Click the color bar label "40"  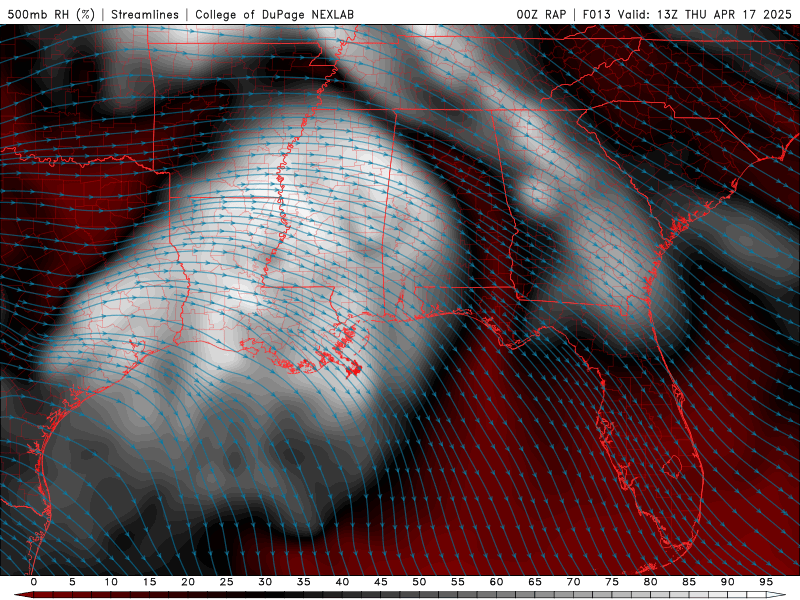(342, 582)
